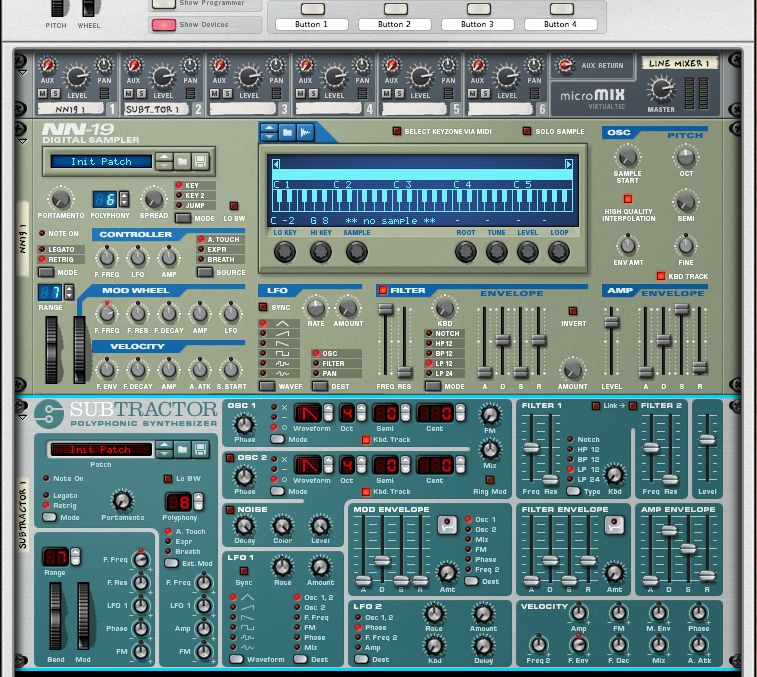The image size is (757, 677).
Task: Click NN-19 filter MODE button
Action: [433, 386]
